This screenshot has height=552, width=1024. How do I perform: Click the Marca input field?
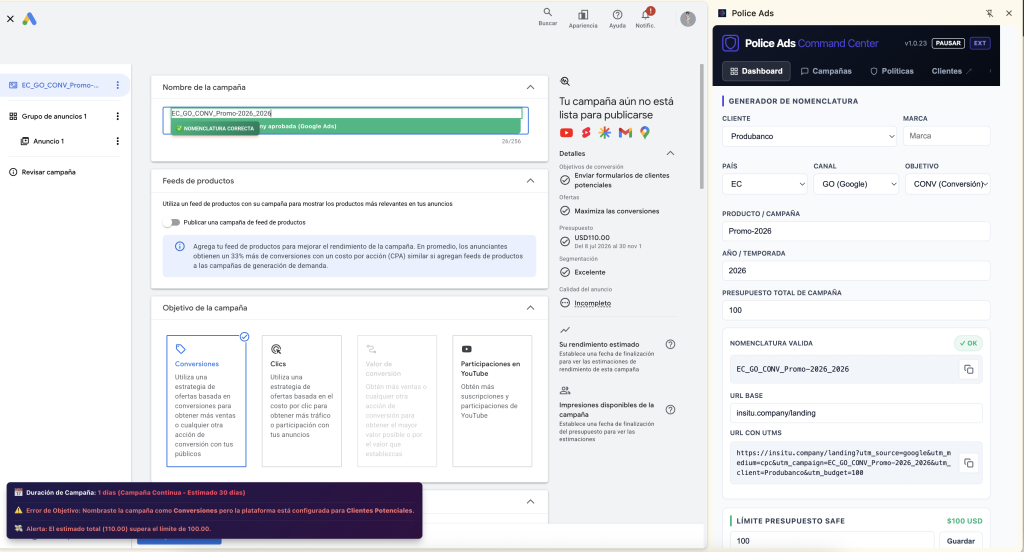(946, 136)
